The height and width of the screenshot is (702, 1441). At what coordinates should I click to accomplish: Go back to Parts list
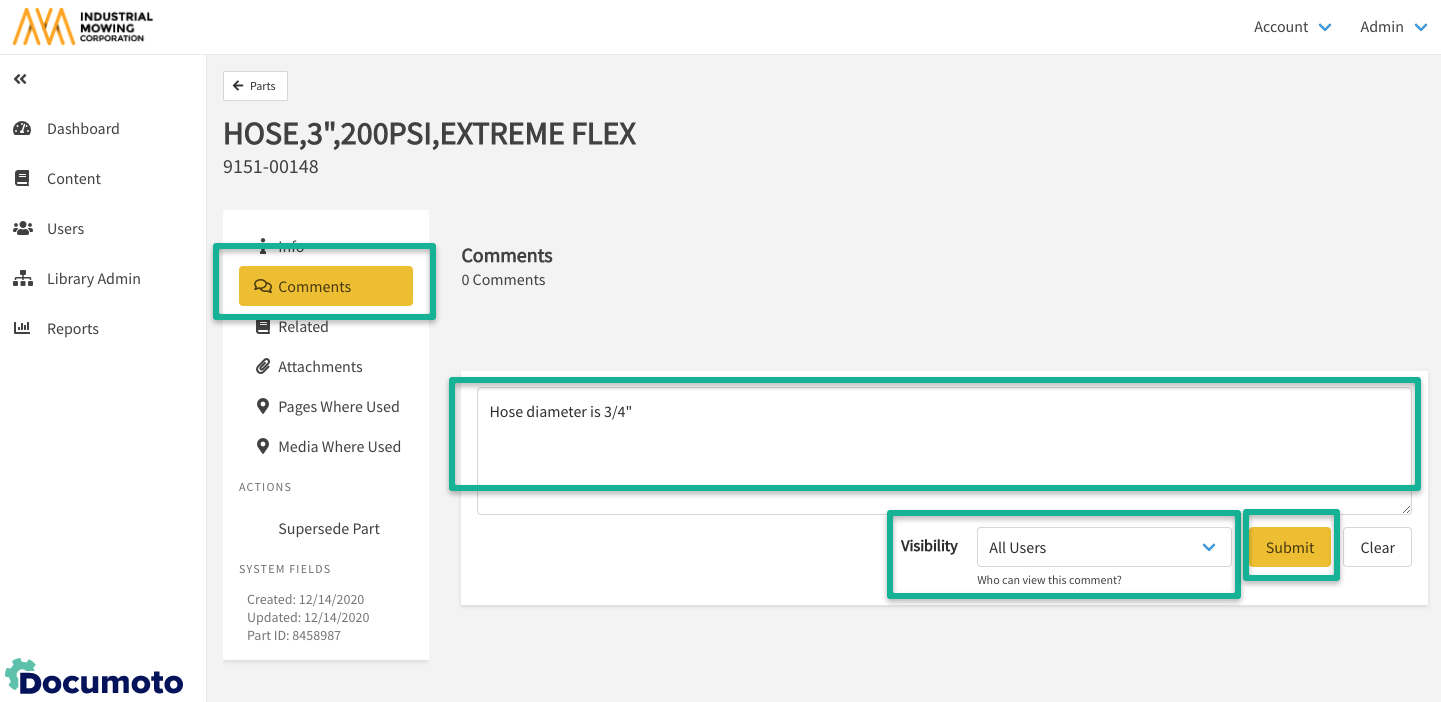pyautogui.click(x=255, y=86)
